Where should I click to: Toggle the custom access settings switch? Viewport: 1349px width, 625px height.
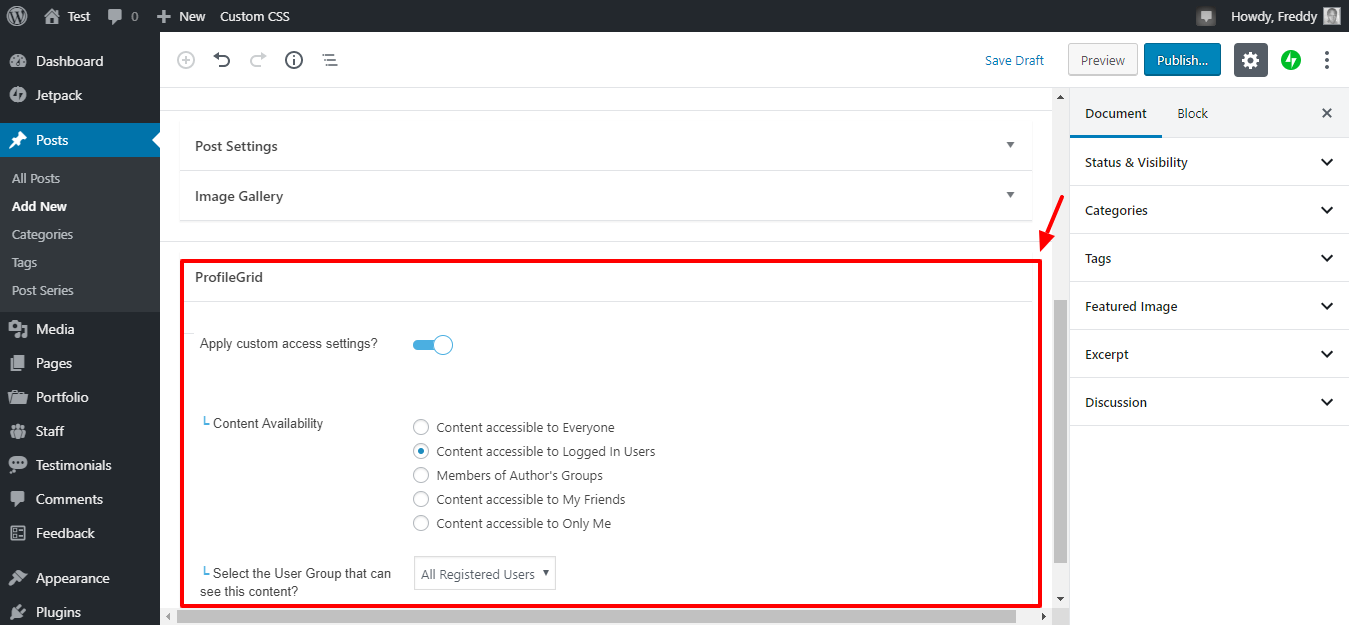pyautogui.click(x=433, y=345)
